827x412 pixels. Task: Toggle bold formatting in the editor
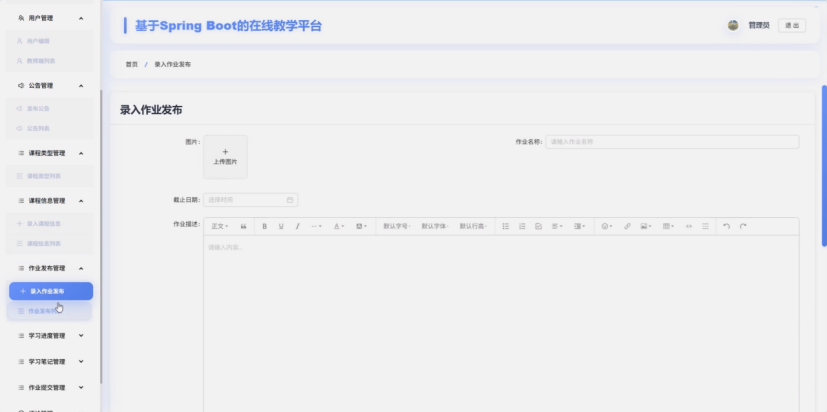[x=265, y=226]
